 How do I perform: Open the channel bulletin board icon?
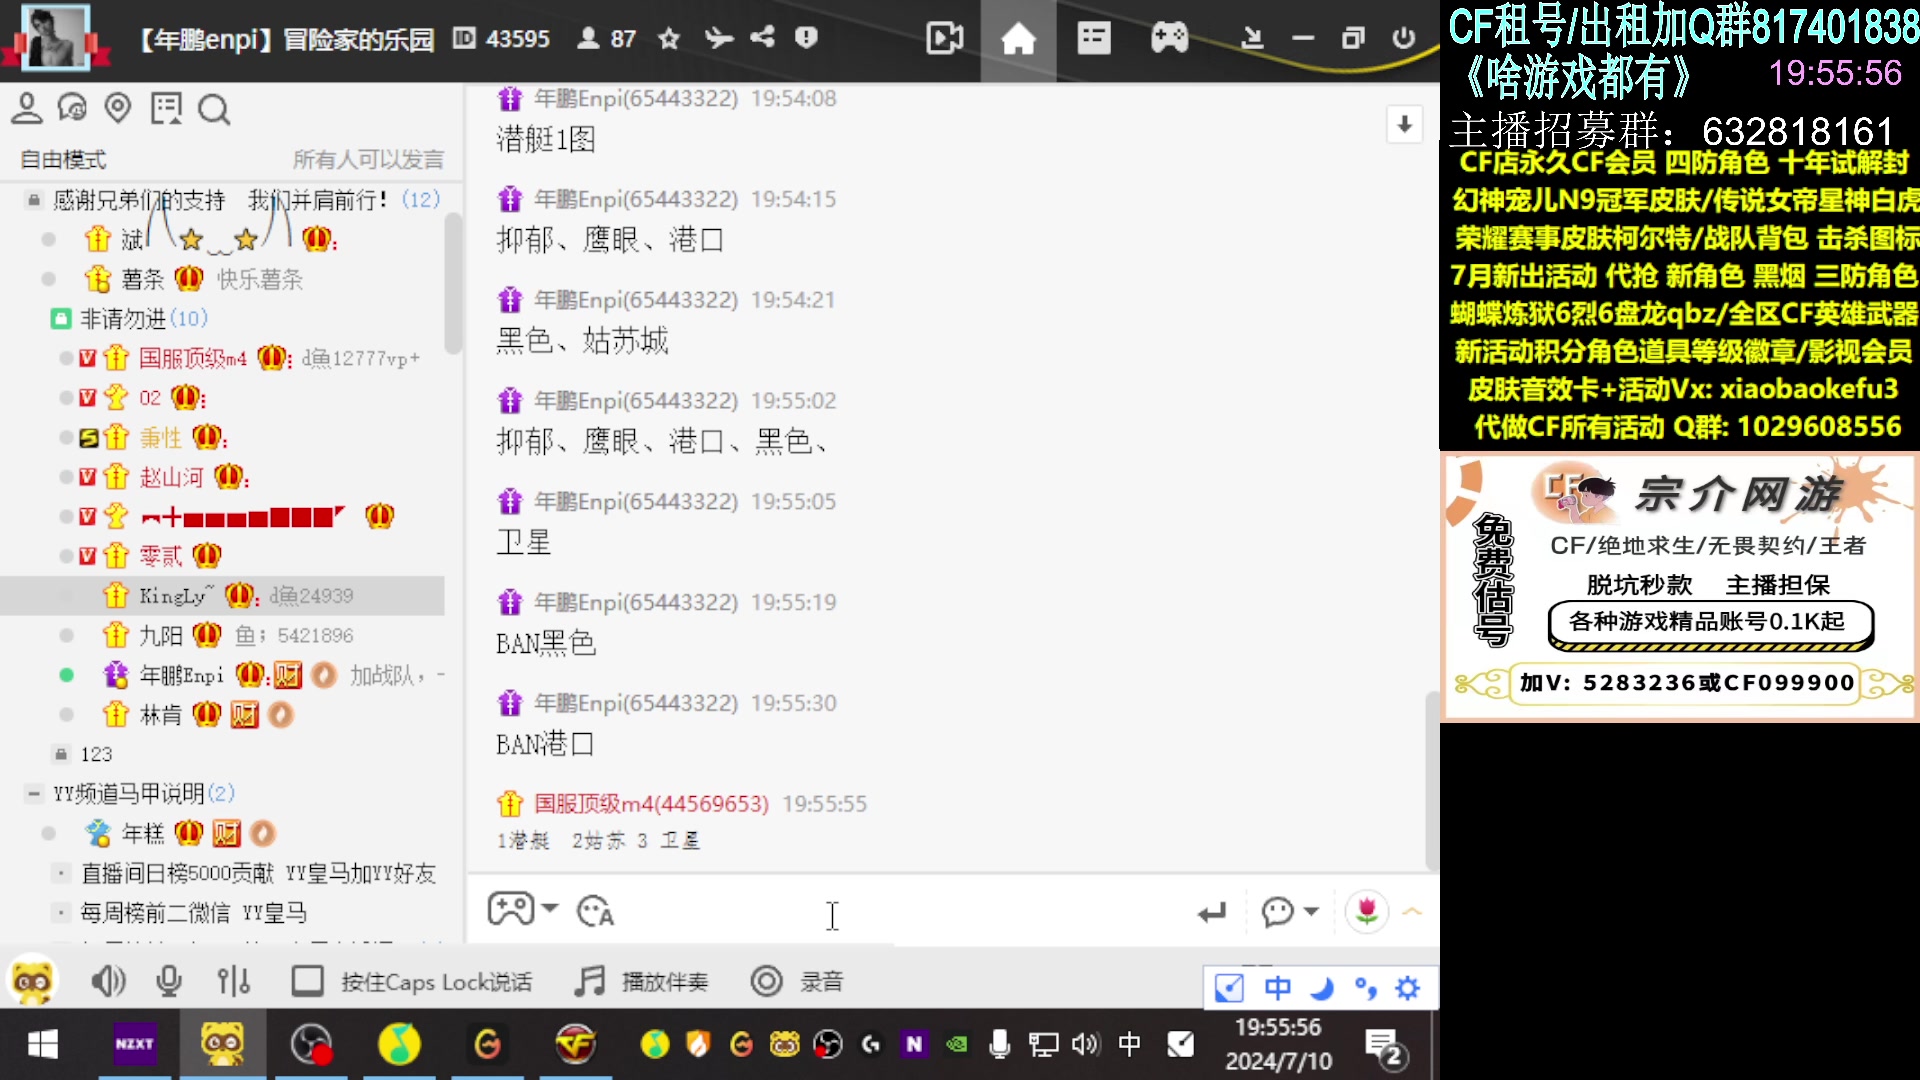(x=166, y=108)
